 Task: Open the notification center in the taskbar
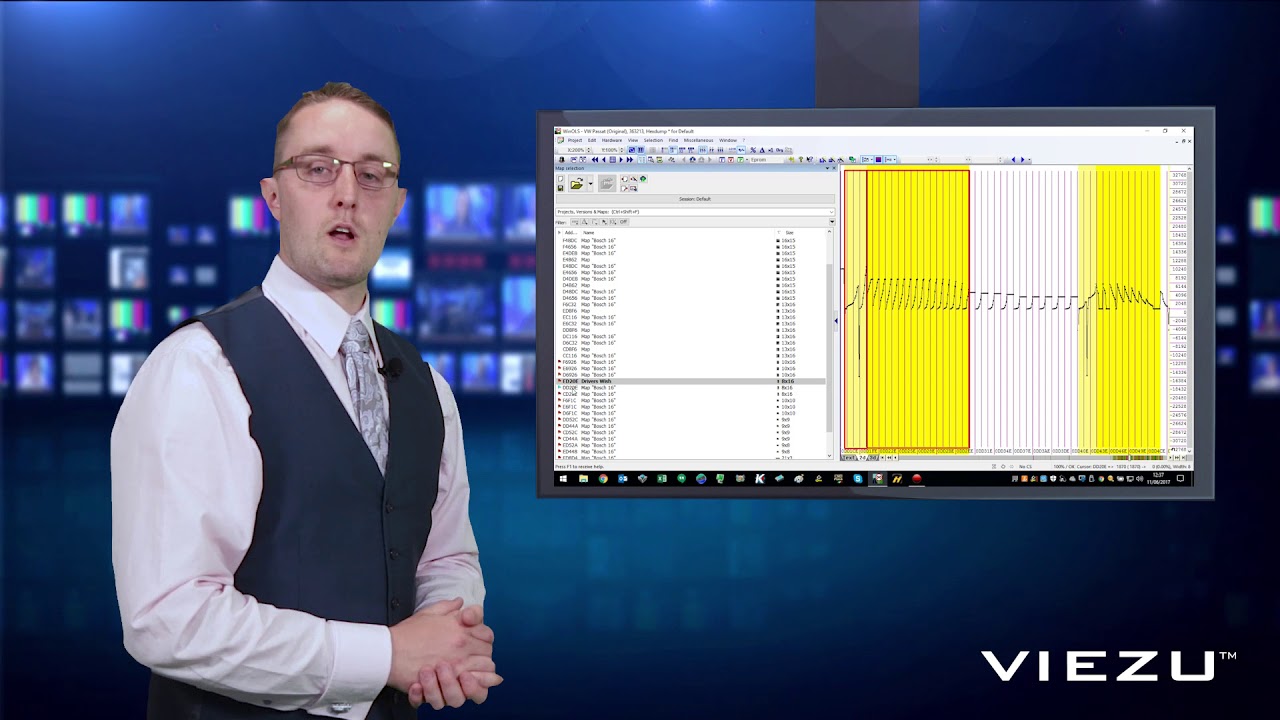click(1180, 478)
